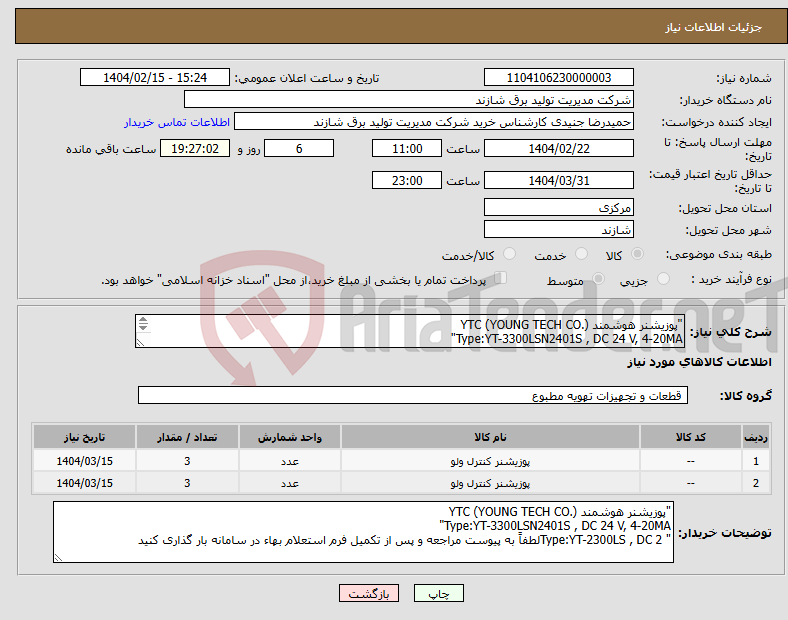
Task: Select the متوسط purchase type radio
Action: click(x=598, y=278)
